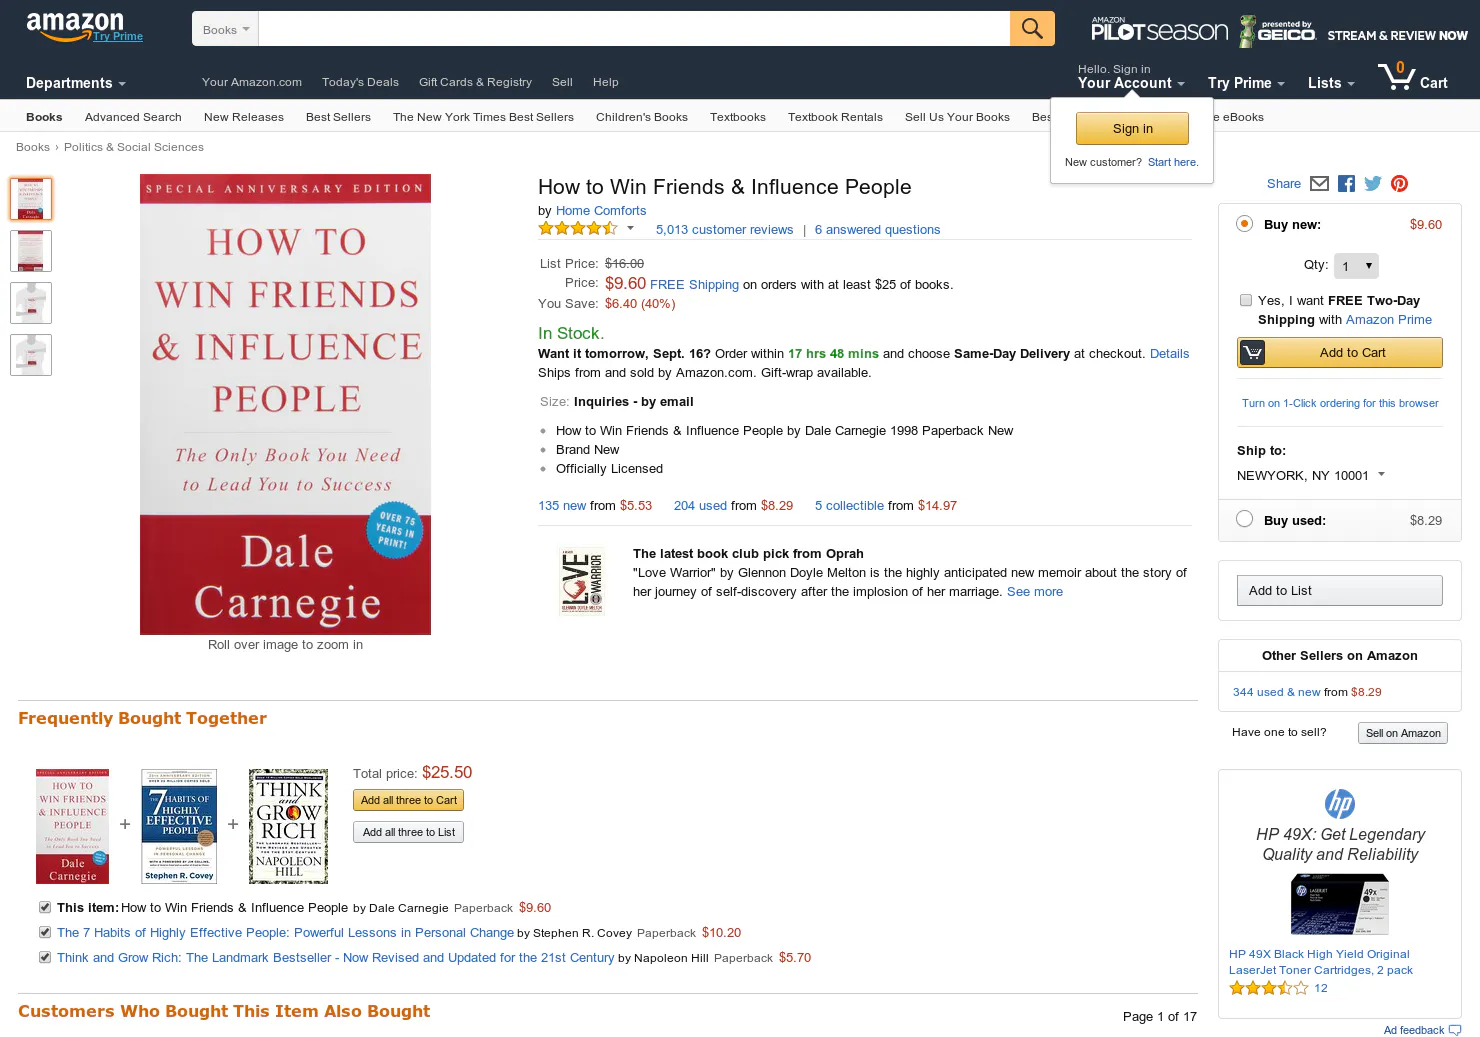Select the second book image thumbnail
This screenshot has width=1480, height=1037.
31,251
